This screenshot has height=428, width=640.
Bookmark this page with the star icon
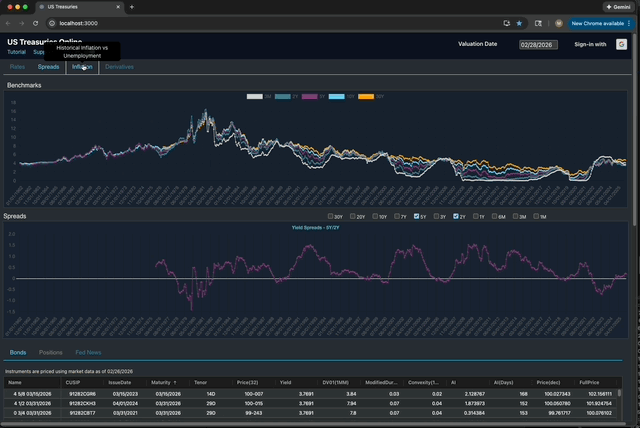pyautogui.click(x=519, y=22)
